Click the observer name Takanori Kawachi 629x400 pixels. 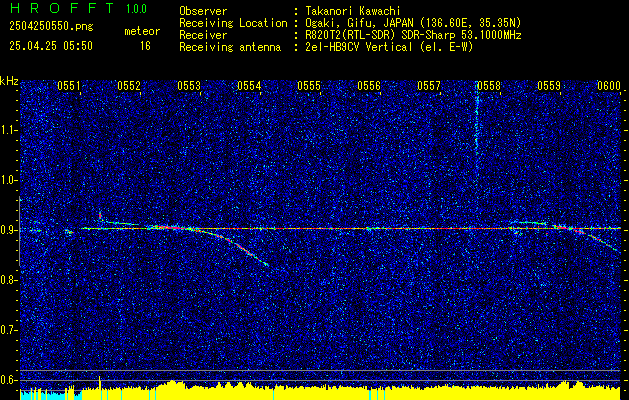[x=352, y=11]
